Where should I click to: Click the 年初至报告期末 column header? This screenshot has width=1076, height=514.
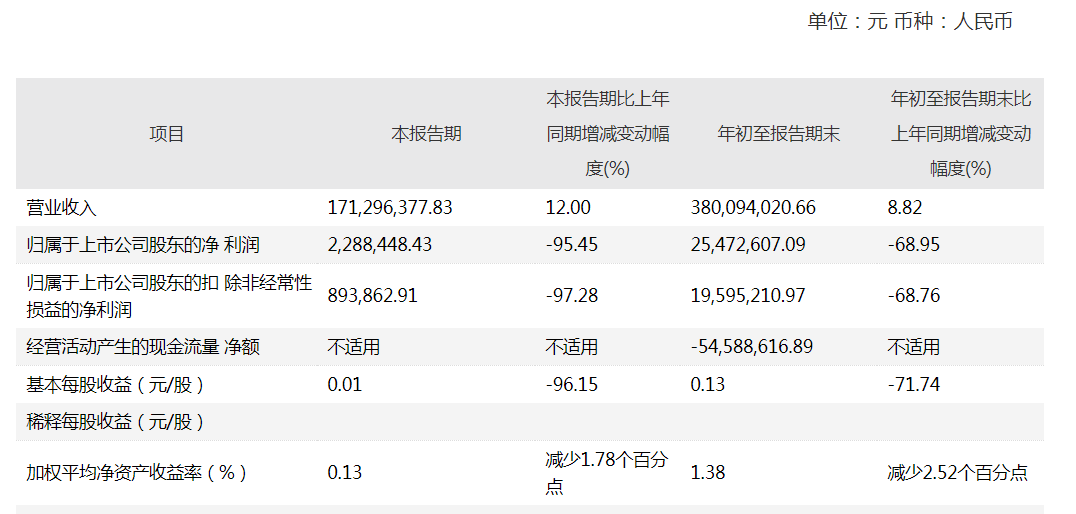778,134
